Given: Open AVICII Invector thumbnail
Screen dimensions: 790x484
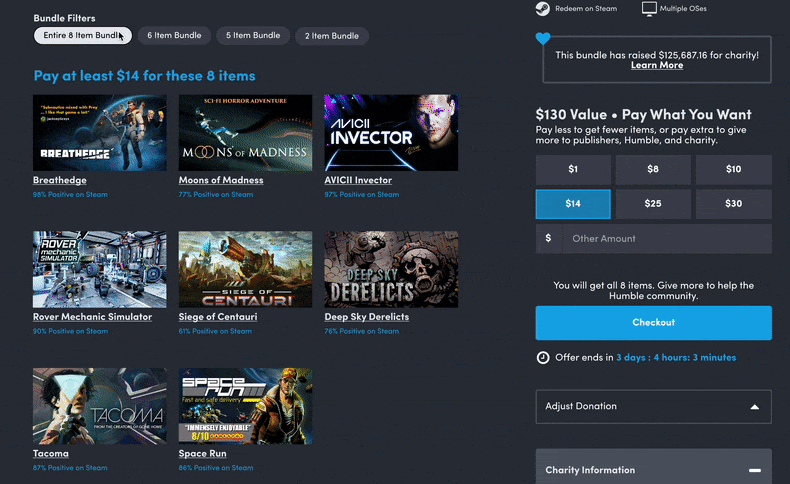Looking at the screenshot, I should [391, 132].
